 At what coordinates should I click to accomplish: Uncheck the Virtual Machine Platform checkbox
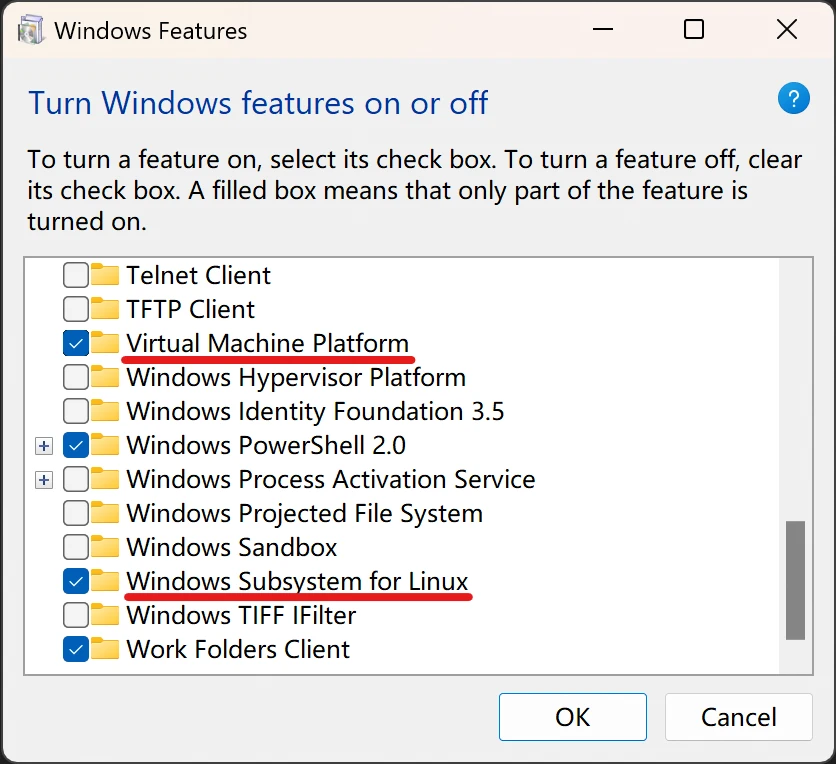click(x=76, y=343)
